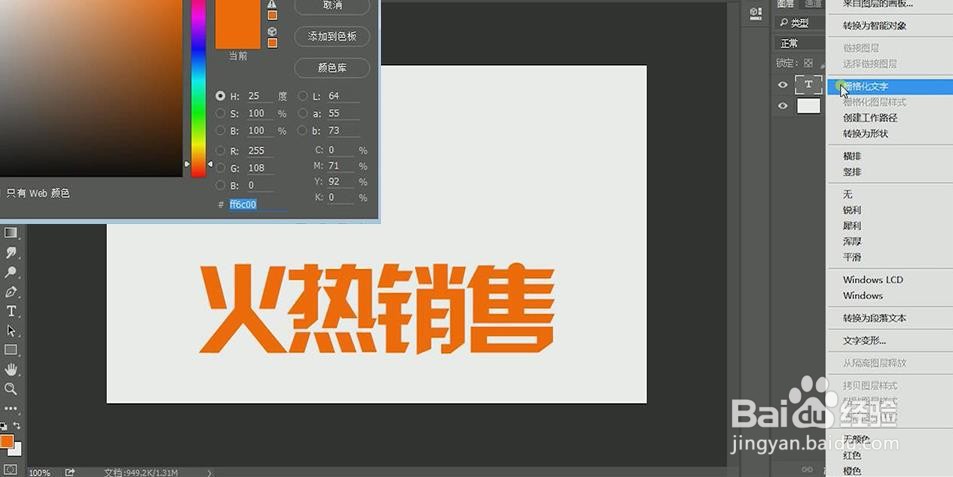Image resolution: width=953 pixels, height=477 pixels.
Task: Reset default foreground and background colors icon
Action: [3, 426]
